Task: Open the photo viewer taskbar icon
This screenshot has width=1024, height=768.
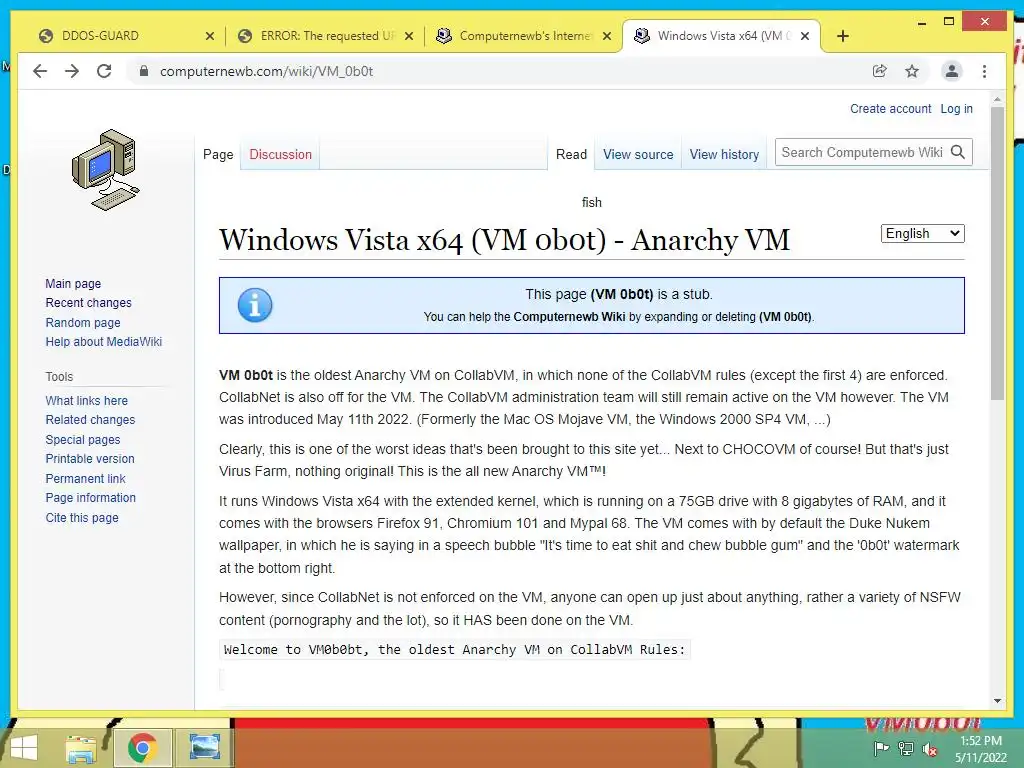Action: click(x=204, y=748)
